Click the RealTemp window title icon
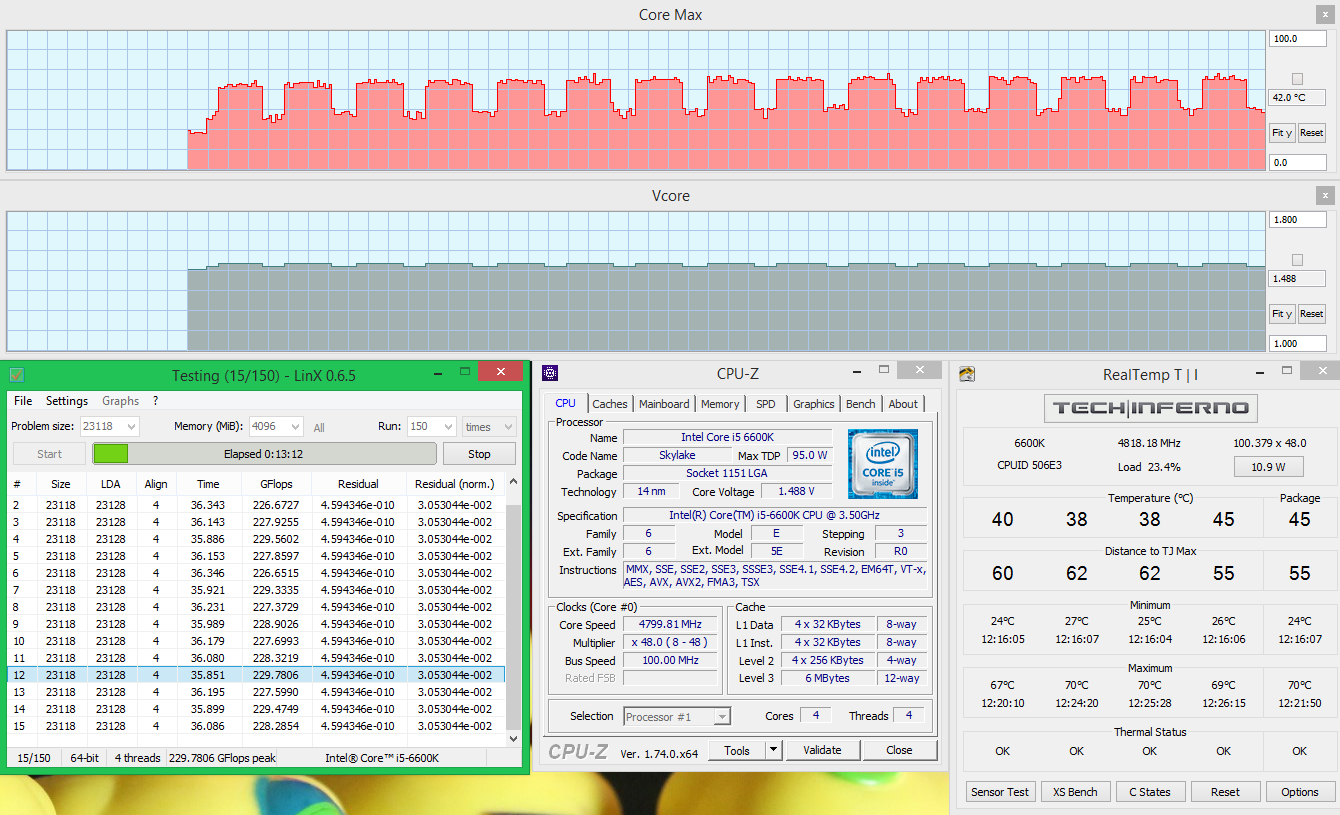This screenshot has width=1340, height=815. tap(967, 375)
